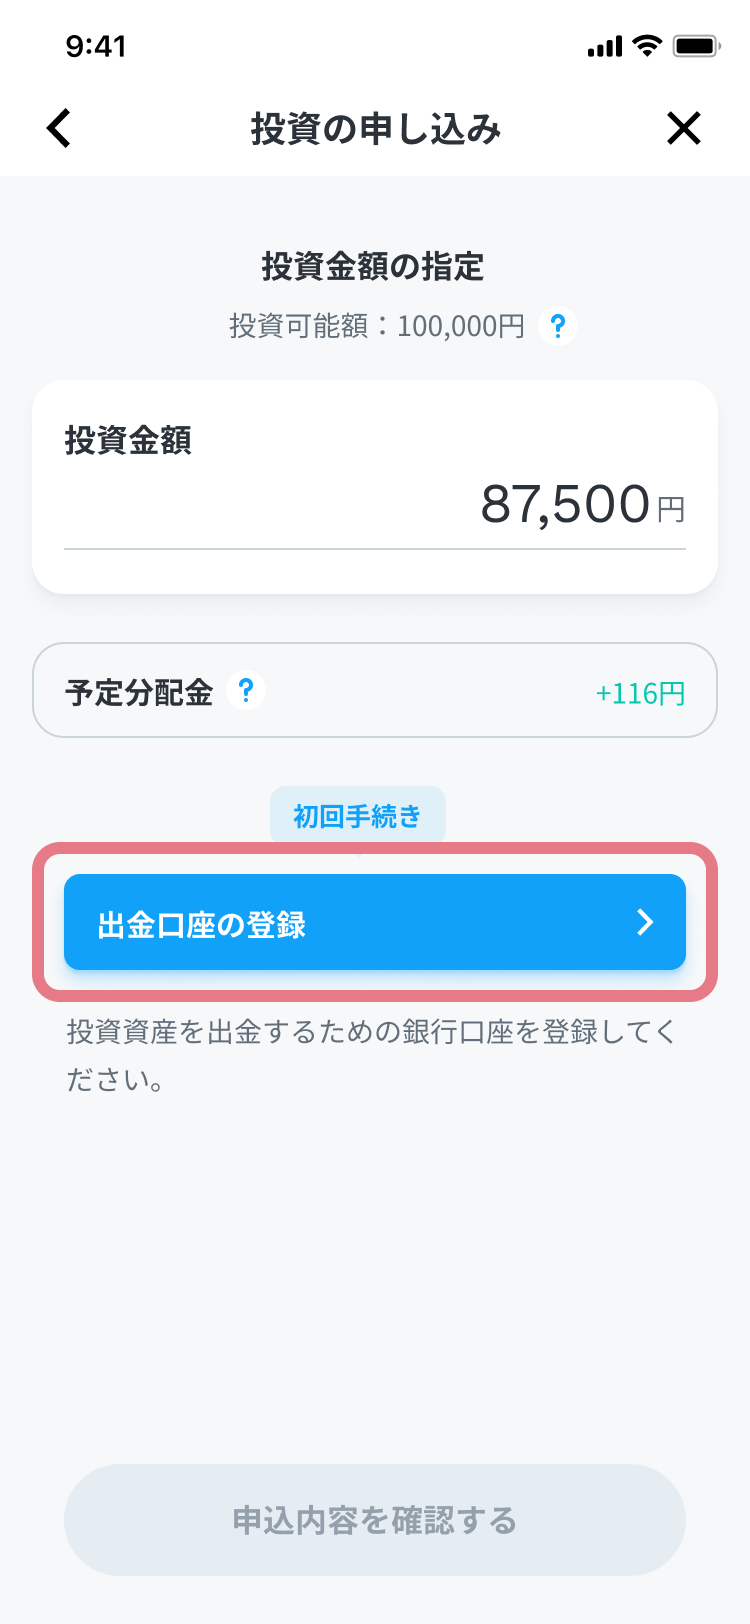The image size is (750, 1624).
Task: Tap the cellular signal strength icon
Action: [x=605, y=47]
